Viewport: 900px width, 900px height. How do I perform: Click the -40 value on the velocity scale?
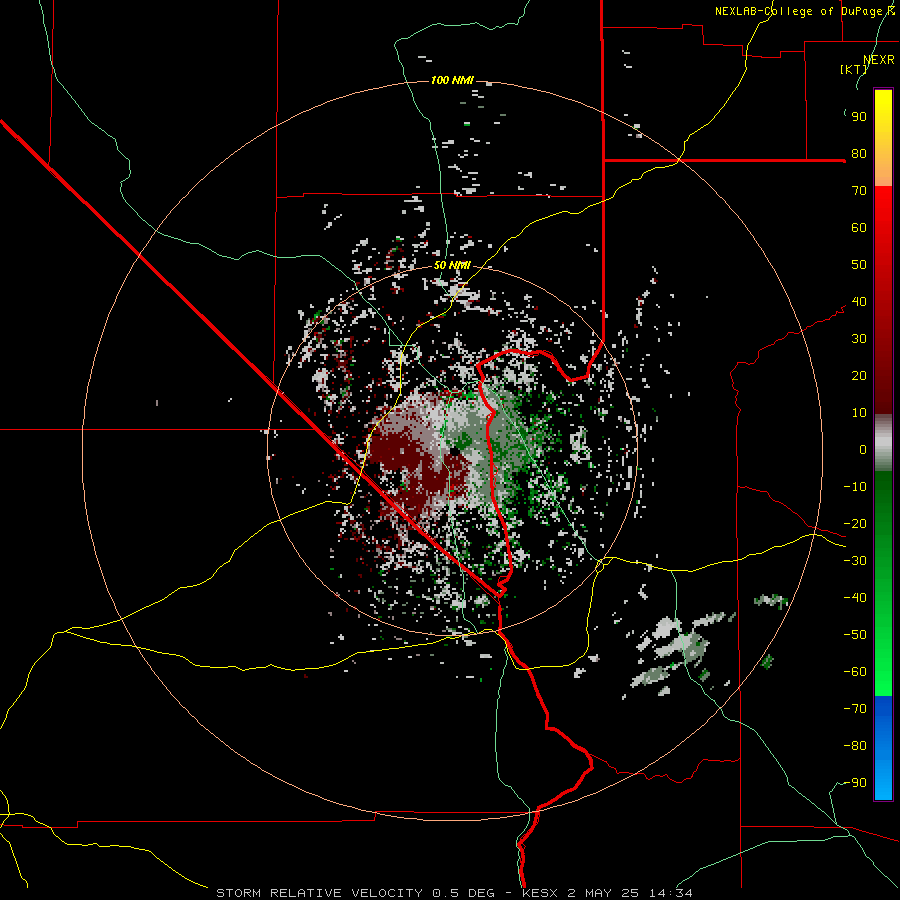(855, 598)
